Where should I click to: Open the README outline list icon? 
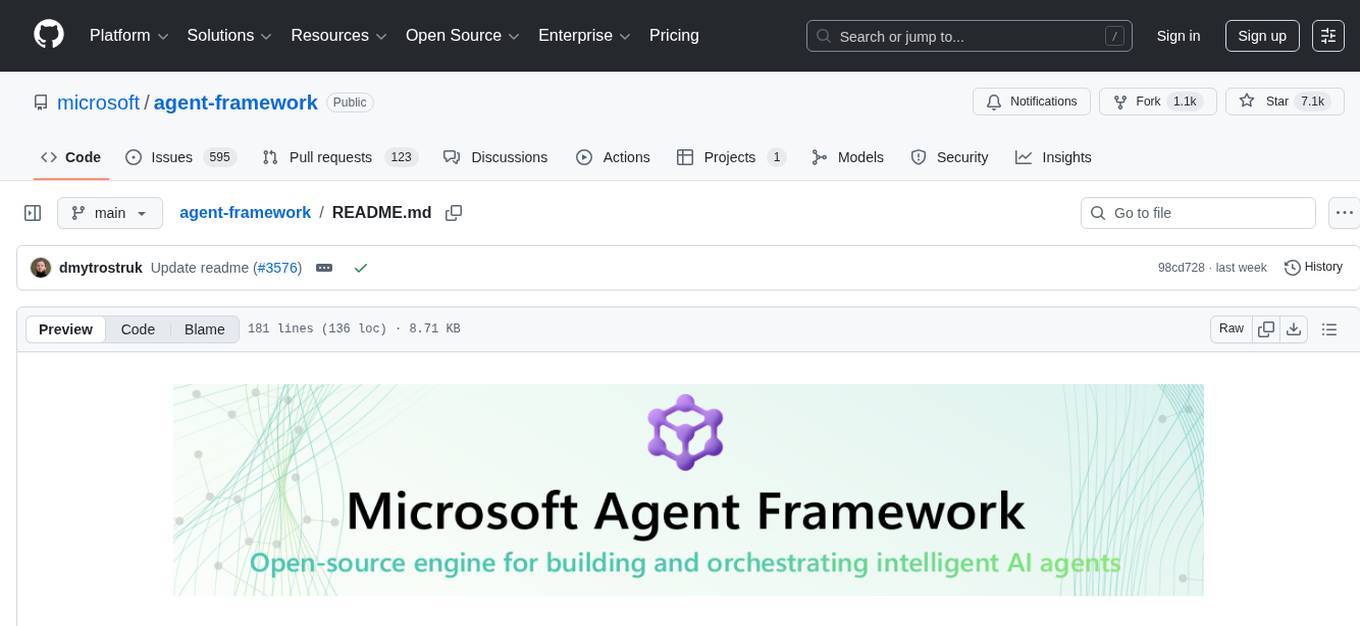1329,328
